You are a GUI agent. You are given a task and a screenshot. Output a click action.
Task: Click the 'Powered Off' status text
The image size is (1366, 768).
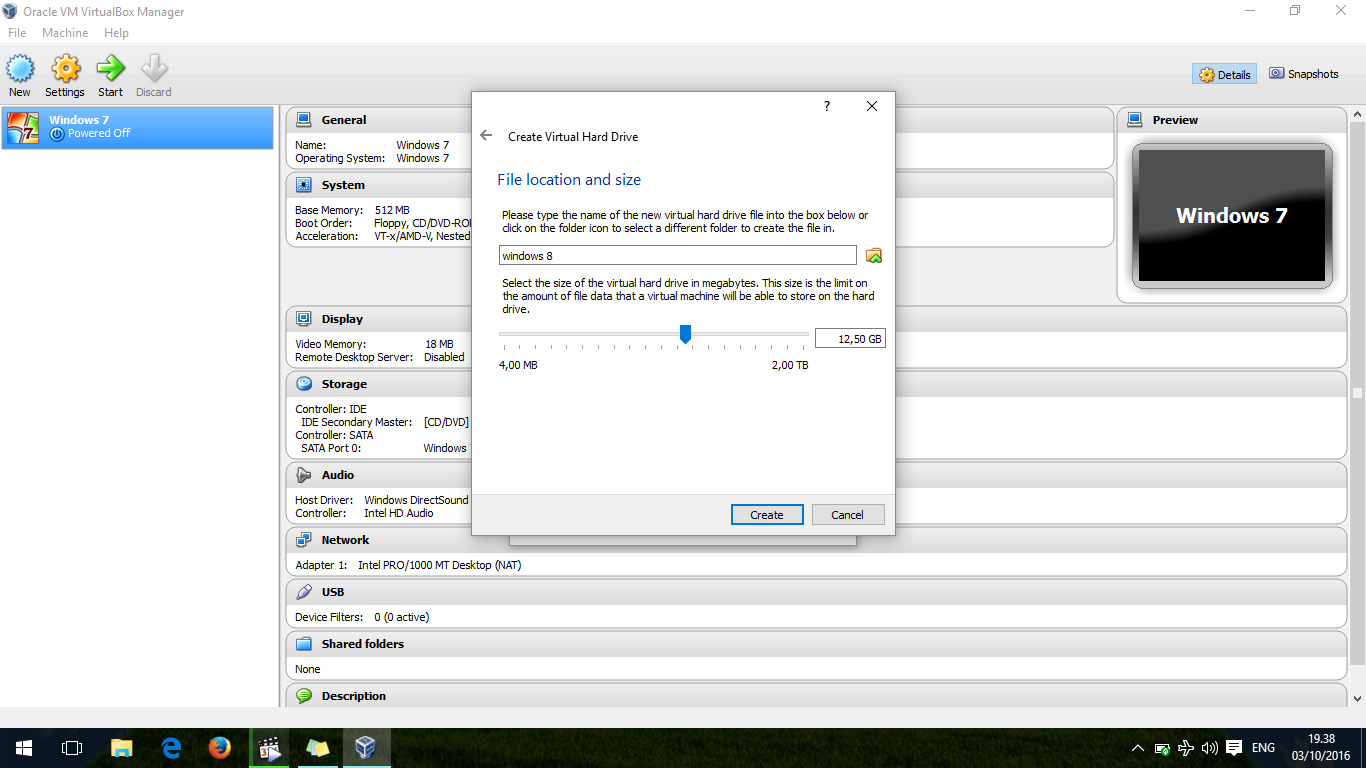99,134
